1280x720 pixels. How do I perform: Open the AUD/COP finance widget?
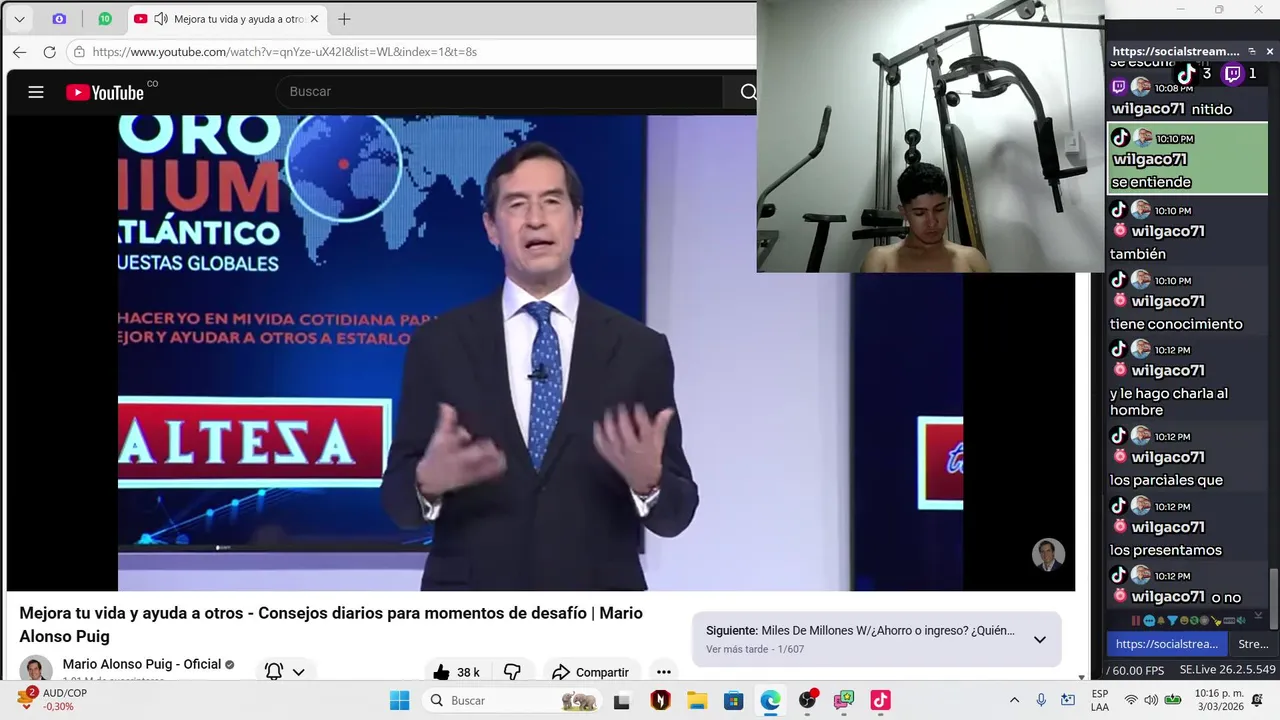click(x=53, y=699)
